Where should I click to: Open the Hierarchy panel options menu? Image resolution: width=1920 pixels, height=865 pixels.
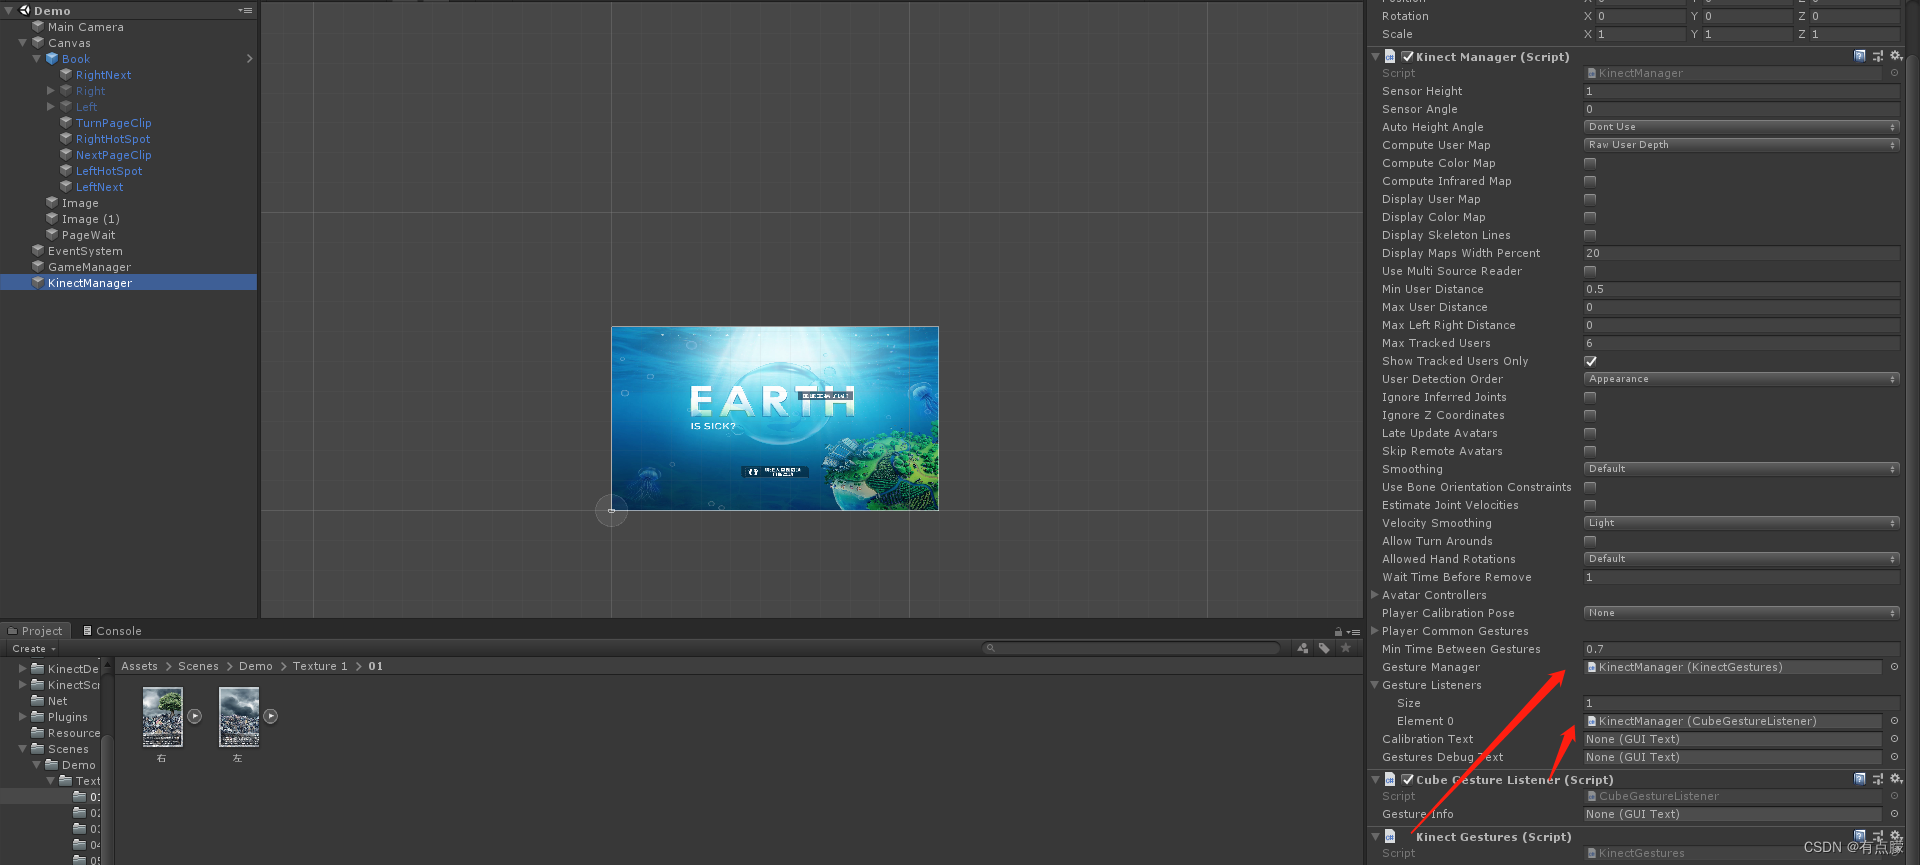245,10
